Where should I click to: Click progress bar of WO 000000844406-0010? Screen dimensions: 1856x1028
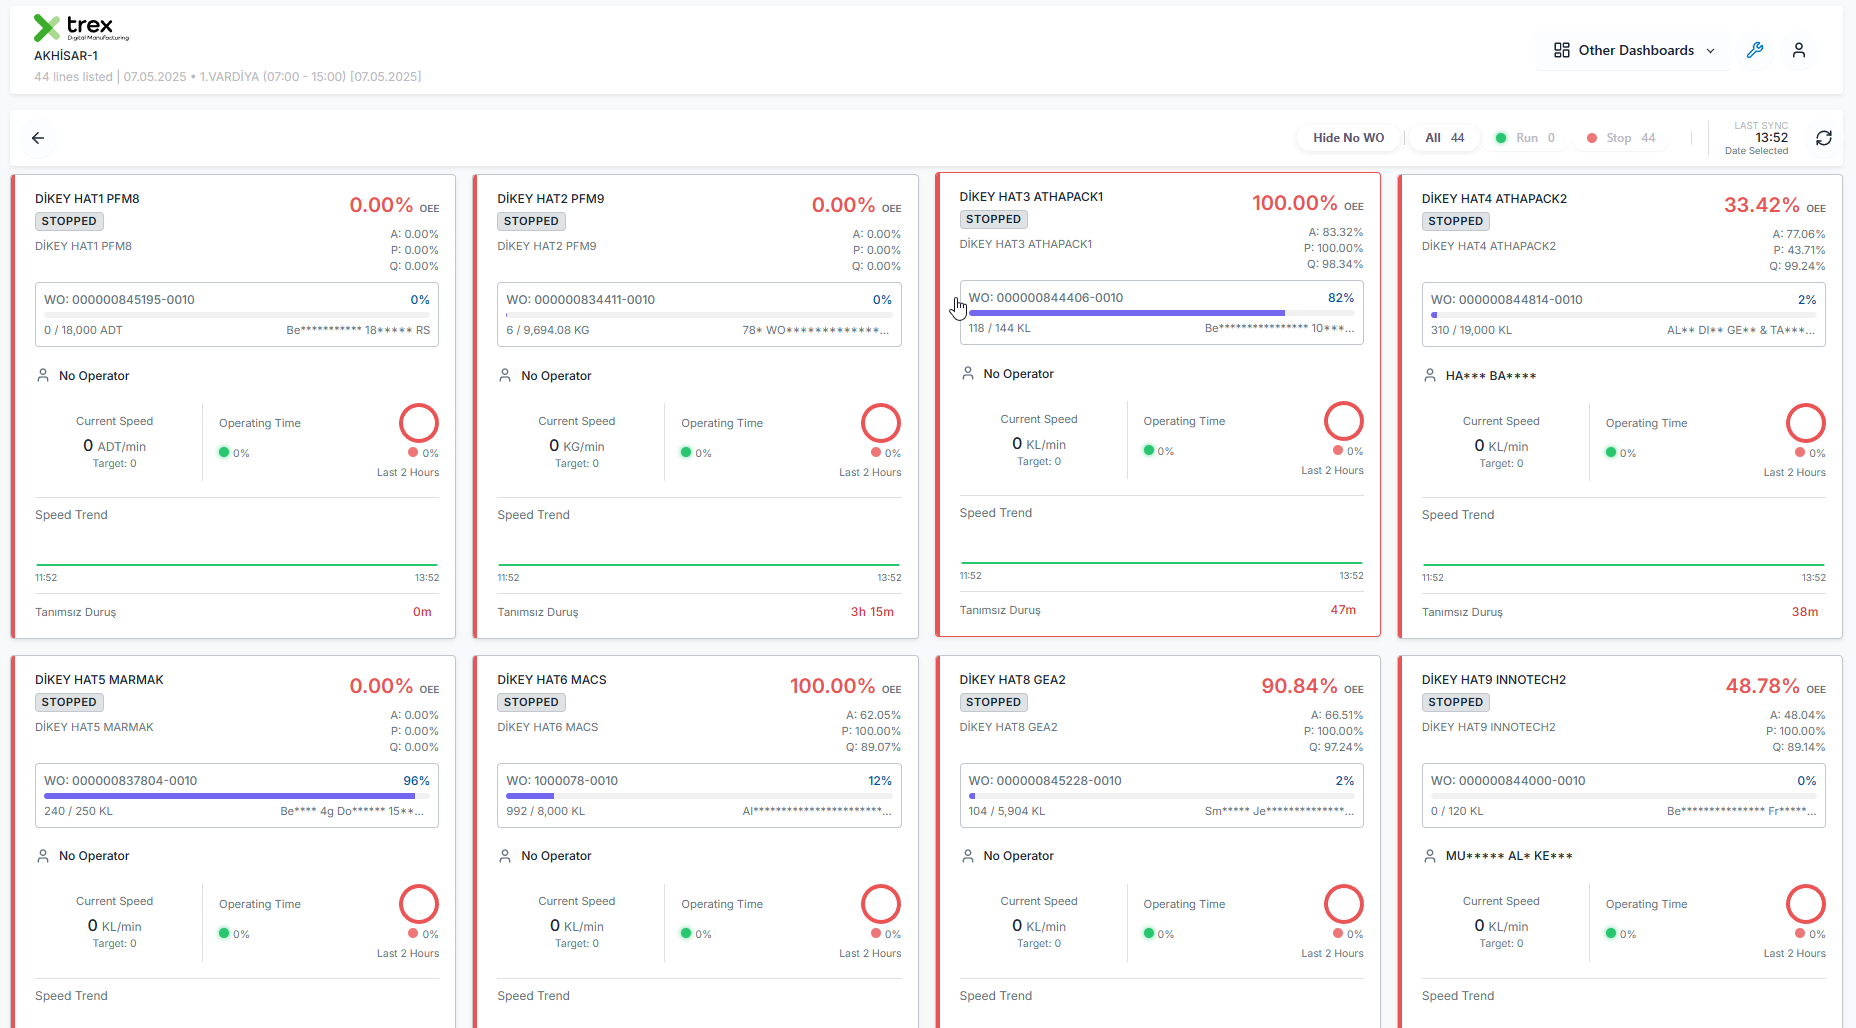(1161, 313)
